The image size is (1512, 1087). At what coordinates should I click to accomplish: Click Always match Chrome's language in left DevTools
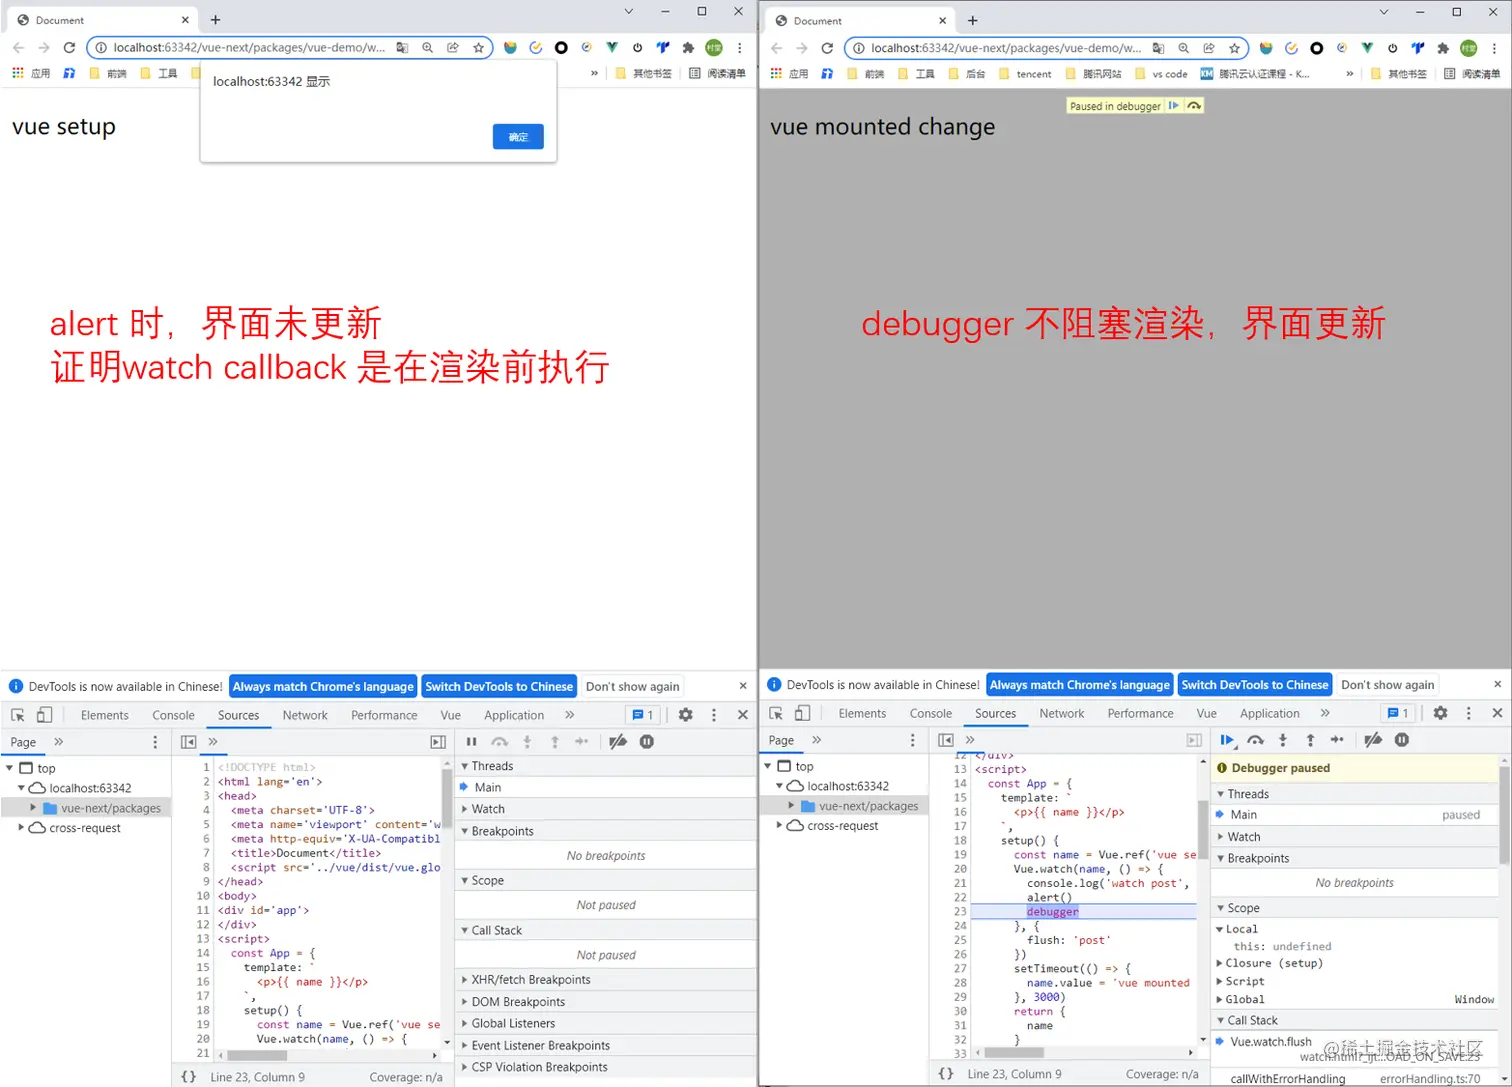(x=323, y=686)
